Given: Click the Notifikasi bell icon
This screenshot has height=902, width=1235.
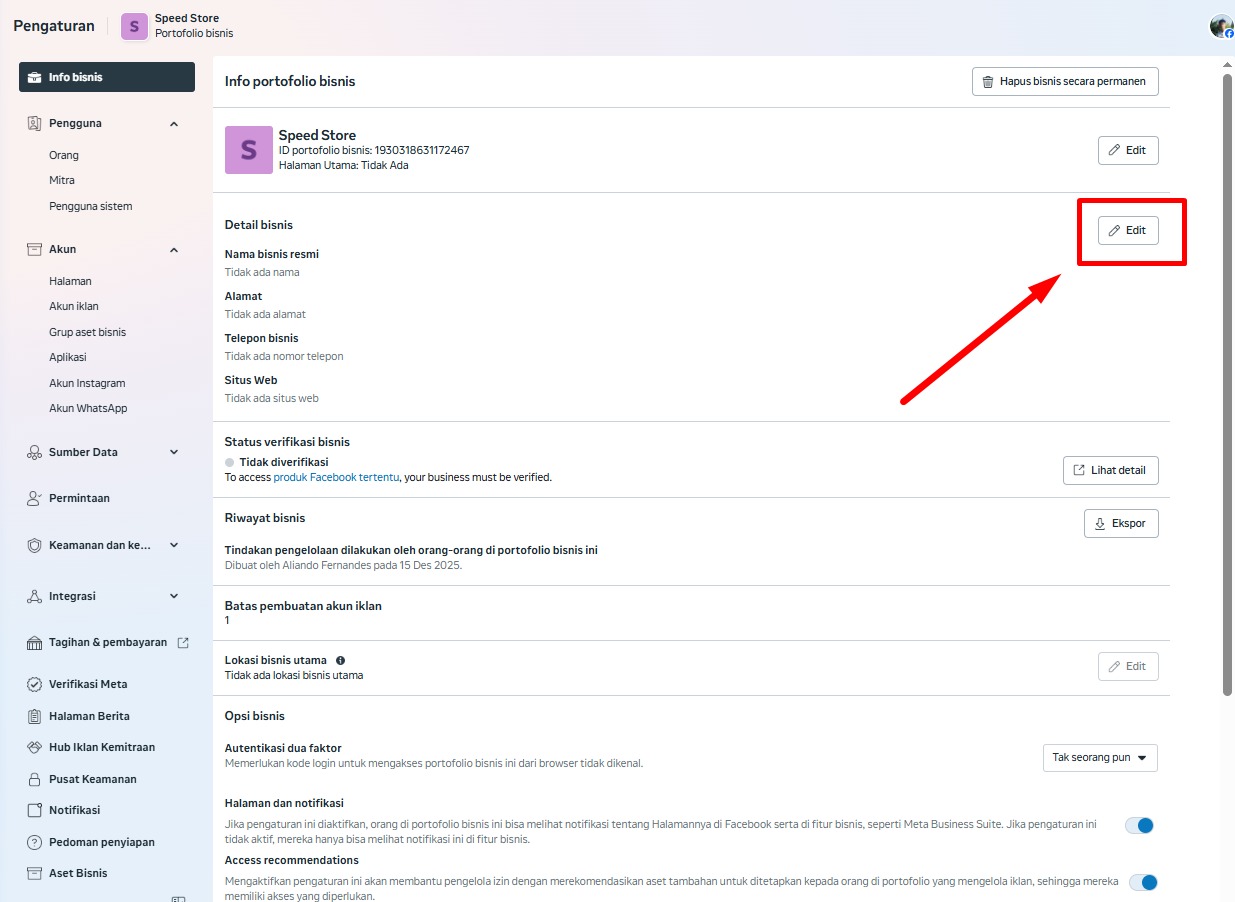Looking at the screenshot, I should (34, 811).
